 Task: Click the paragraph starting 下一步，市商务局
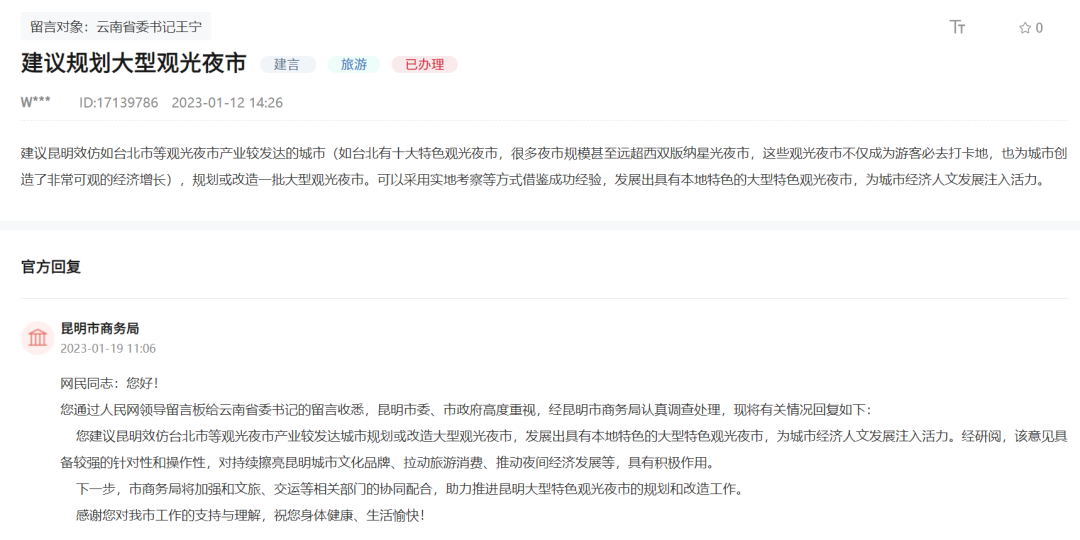[x=409, y=490]
